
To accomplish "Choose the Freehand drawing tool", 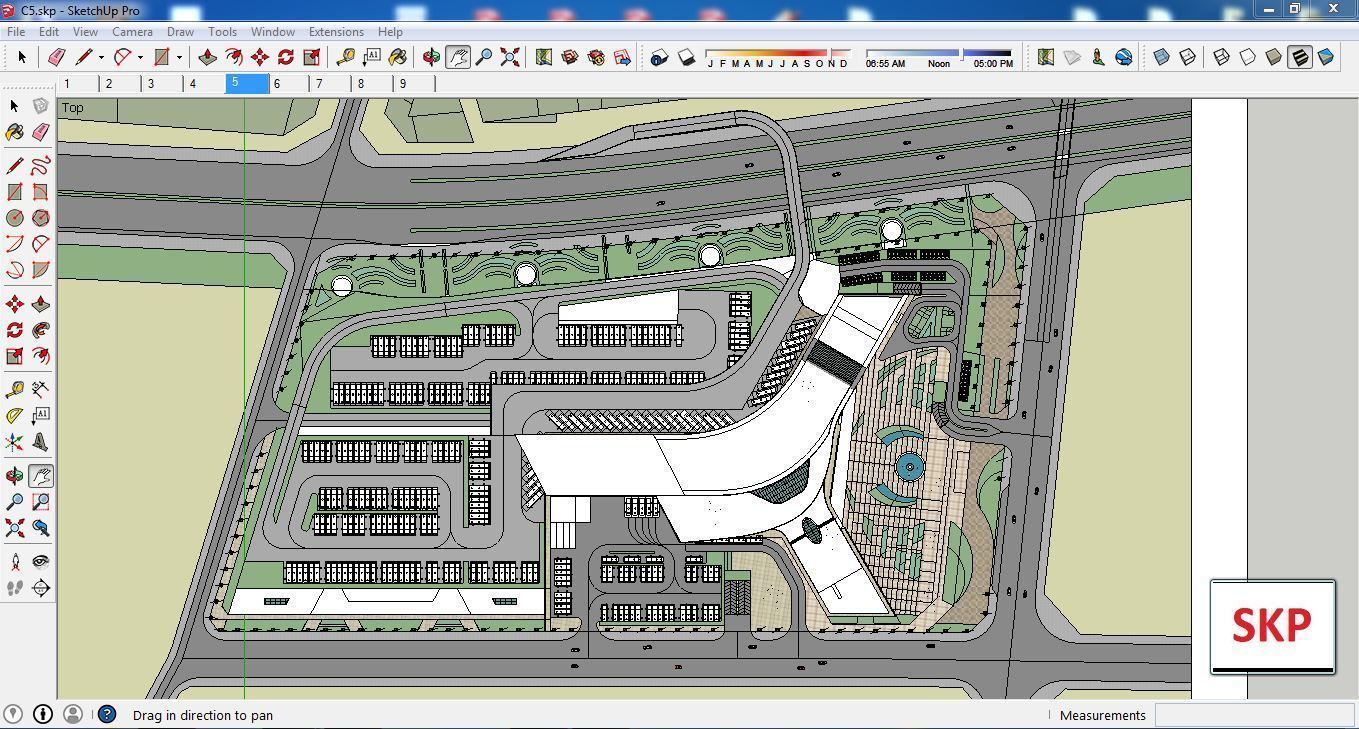I will 40,165.
